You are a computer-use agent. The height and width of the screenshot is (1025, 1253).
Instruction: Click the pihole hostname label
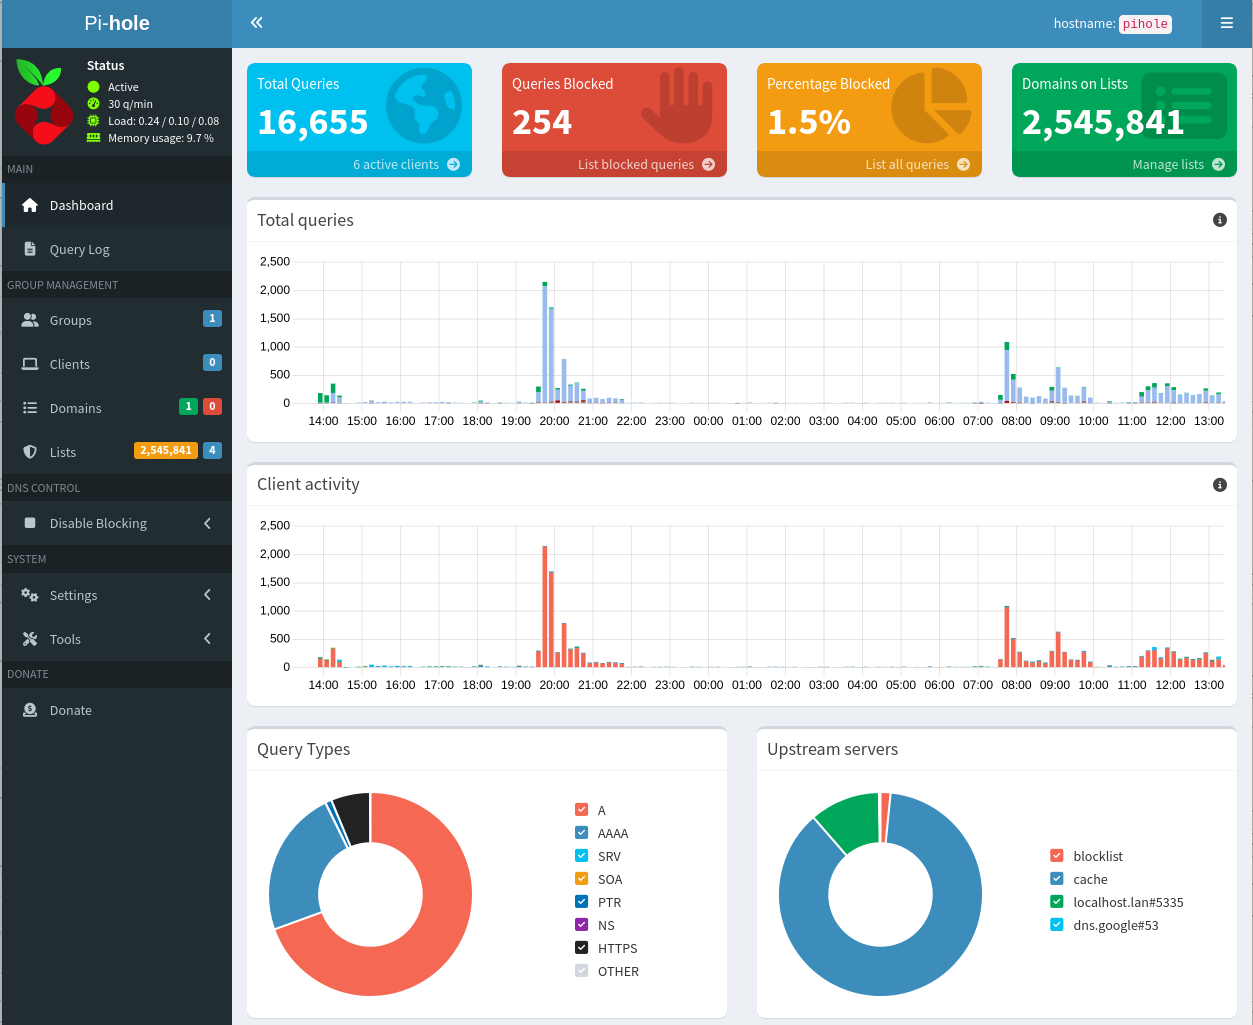1145,24
